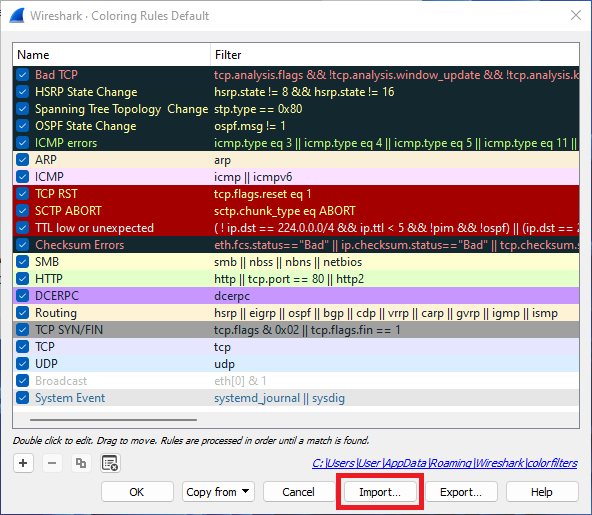Click filter text 'ospf.msg != 1'
Viewport: 592px width, 515px height.
click(x=250, y=126)
